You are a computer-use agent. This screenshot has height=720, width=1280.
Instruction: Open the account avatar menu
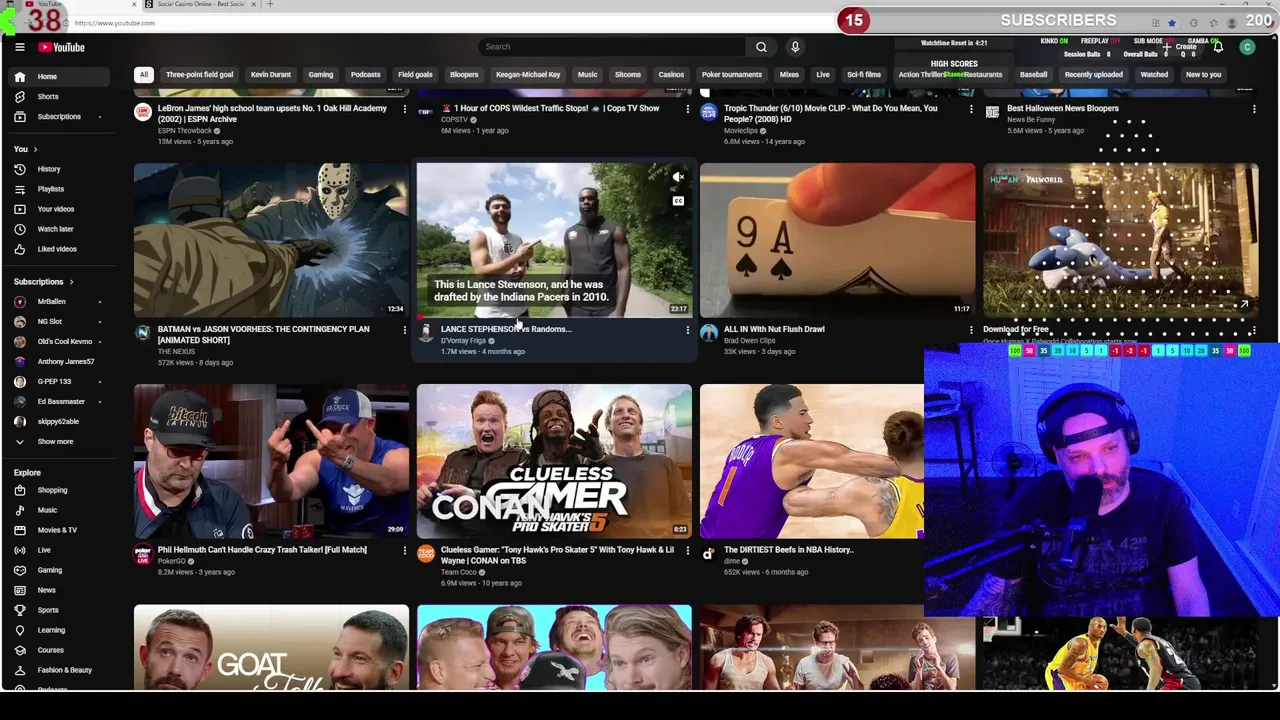point(1247,47)
